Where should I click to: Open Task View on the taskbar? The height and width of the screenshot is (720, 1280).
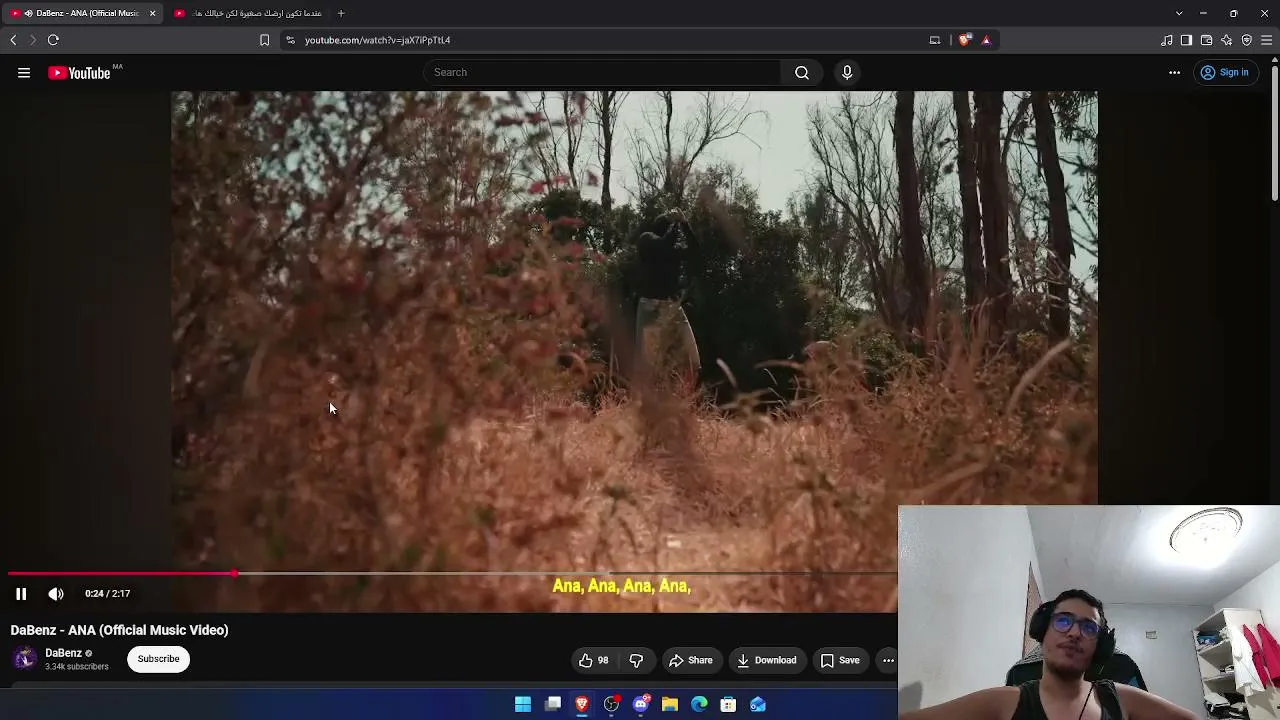click(x=553, y=705)
